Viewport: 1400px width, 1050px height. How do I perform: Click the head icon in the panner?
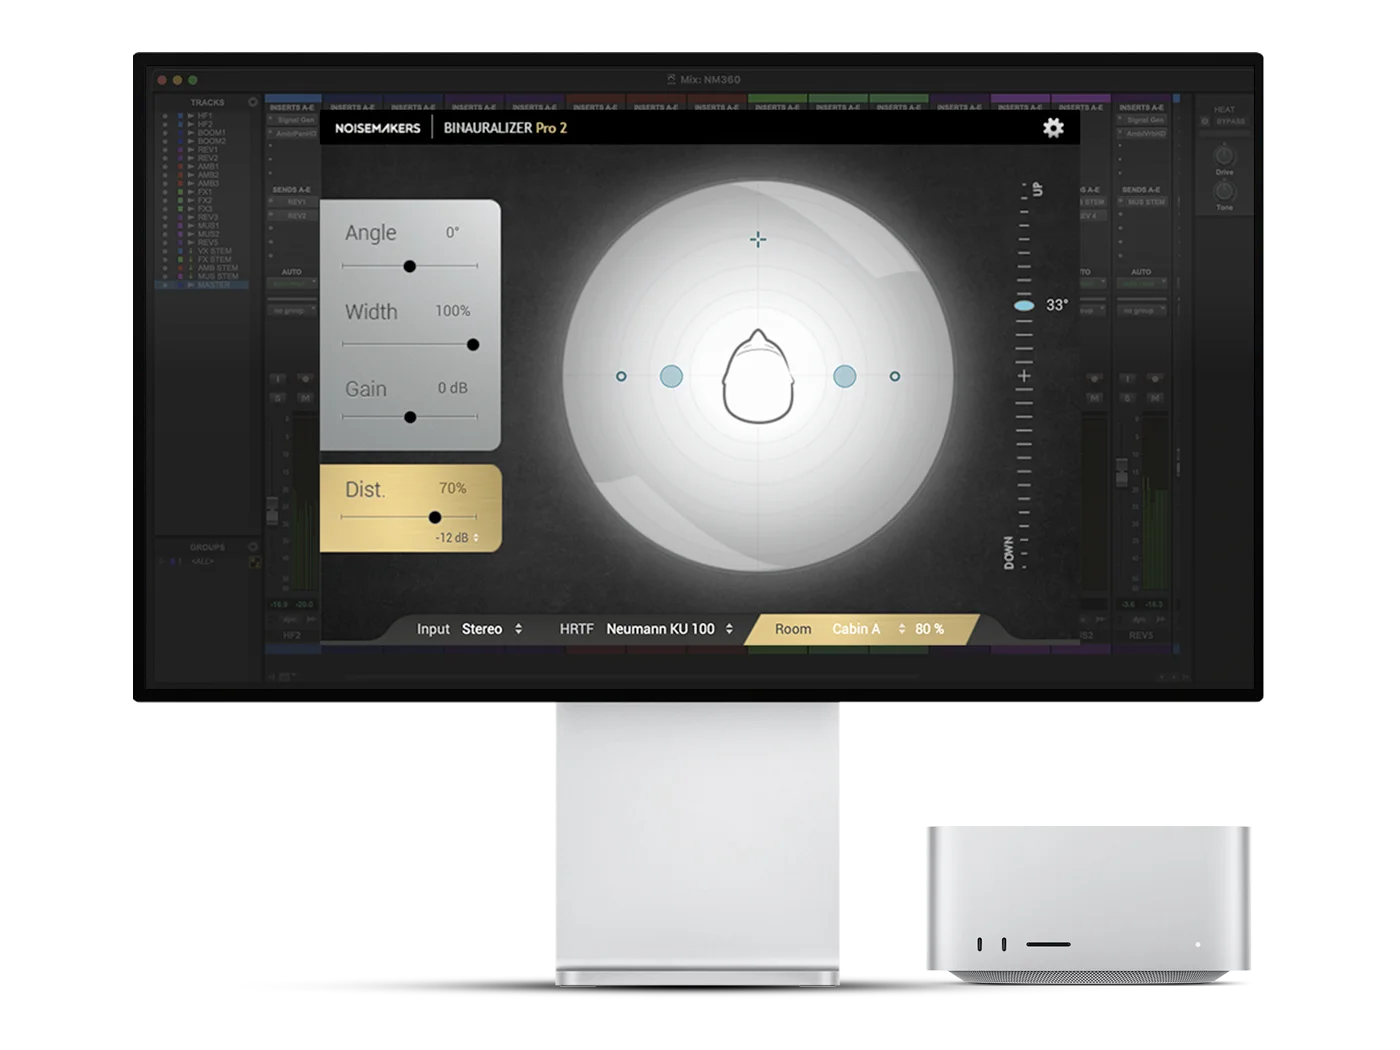758,377
